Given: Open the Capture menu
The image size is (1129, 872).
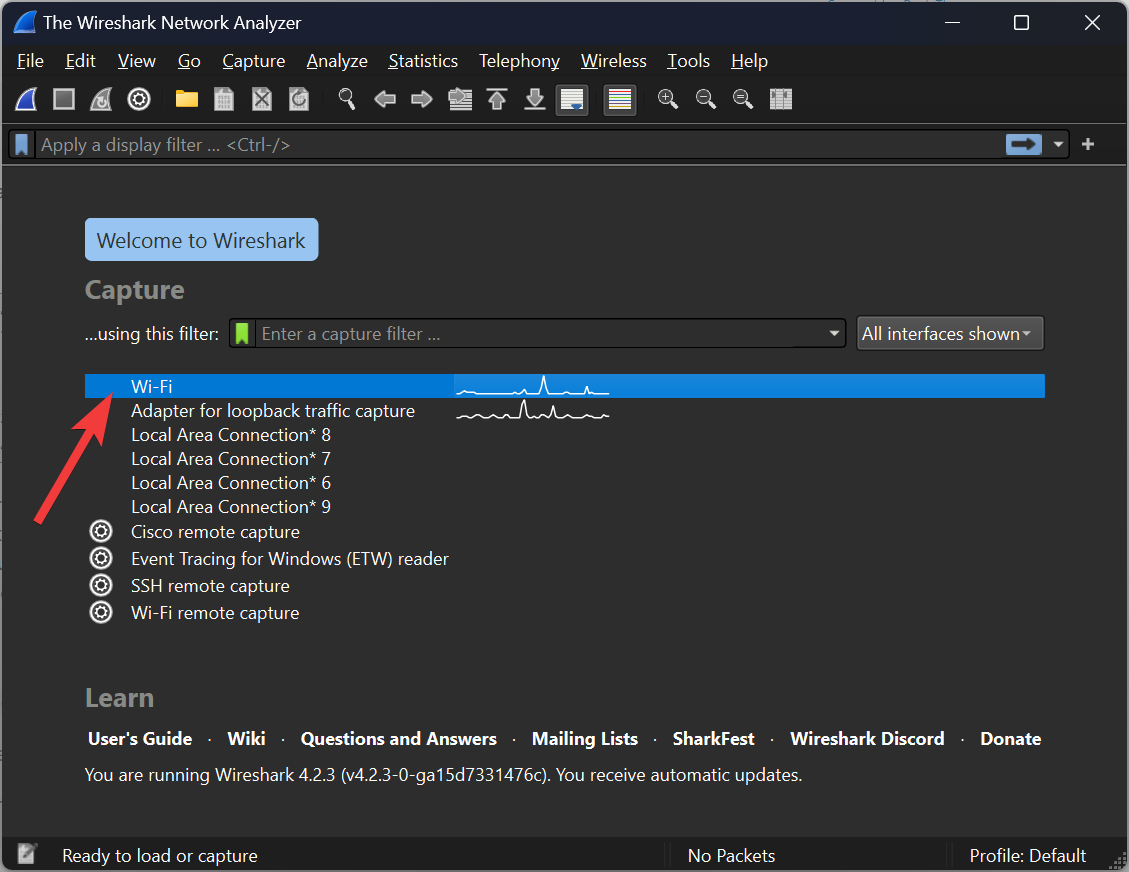Looking at the screenshot, I should coord(253,61).
